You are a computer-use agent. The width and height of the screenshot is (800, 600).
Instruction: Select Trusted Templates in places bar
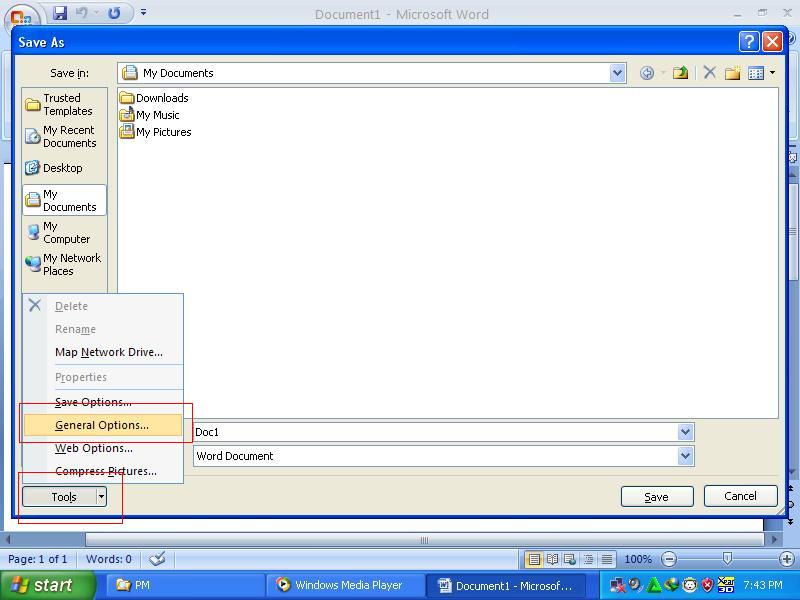pyautogui.click(x=64, y=105)
